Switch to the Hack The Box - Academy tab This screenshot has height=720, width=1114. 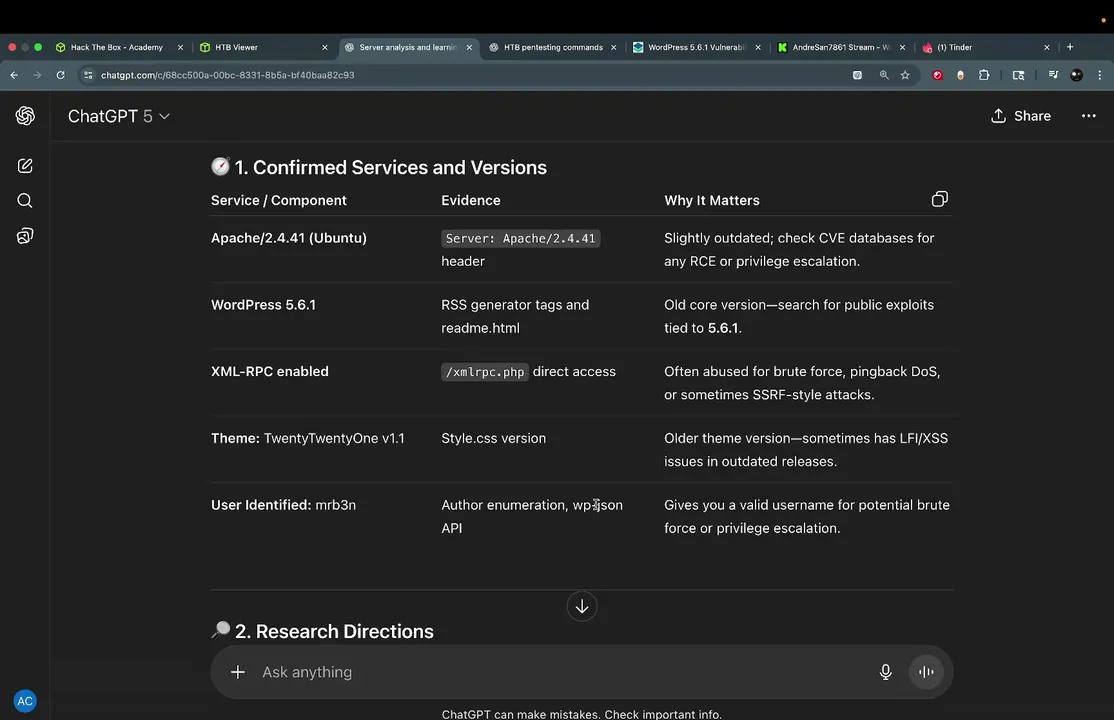(117, 47)
